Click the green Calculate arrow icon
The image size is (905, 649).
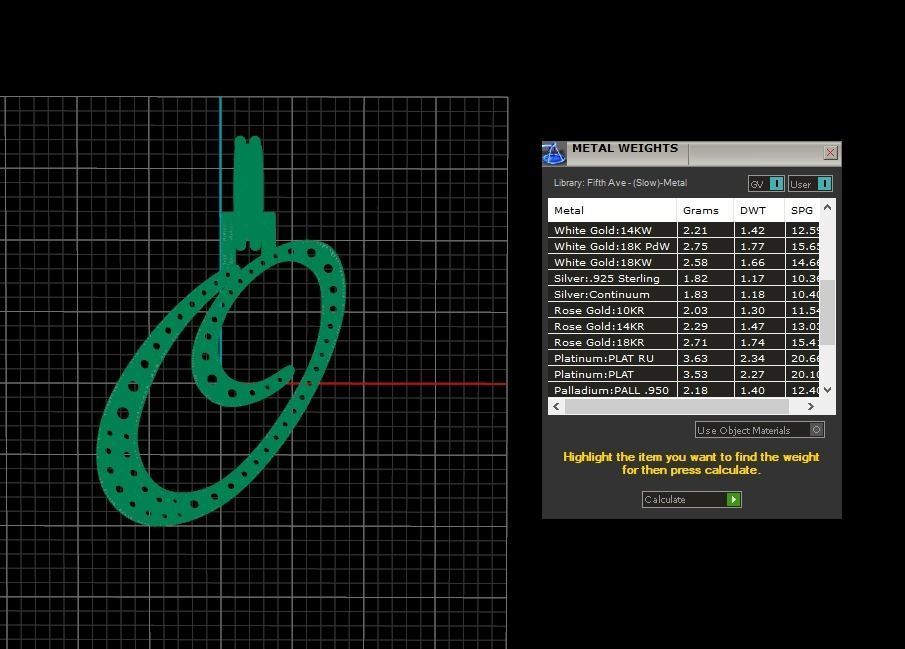[733, 499]
